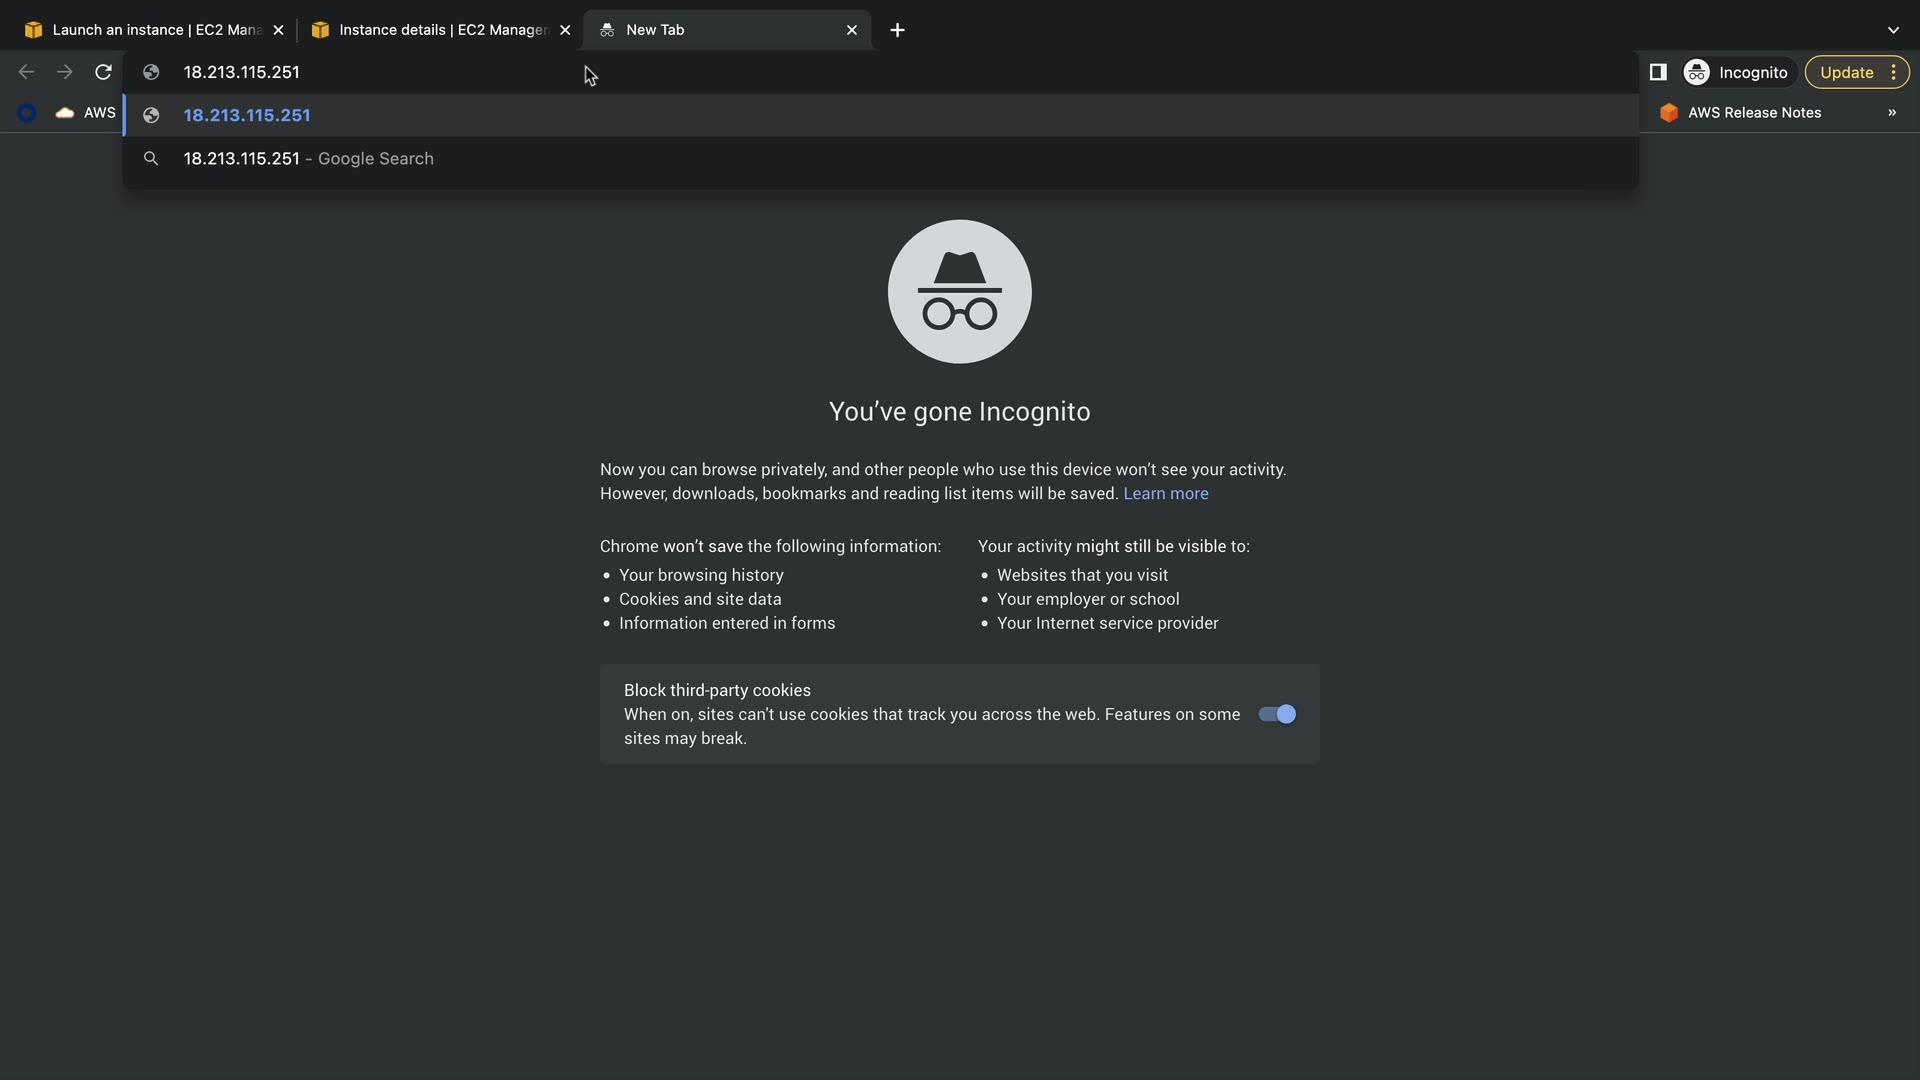
Task: Open the AWS cloud bookmark
Action: click(x=86, y=113)
